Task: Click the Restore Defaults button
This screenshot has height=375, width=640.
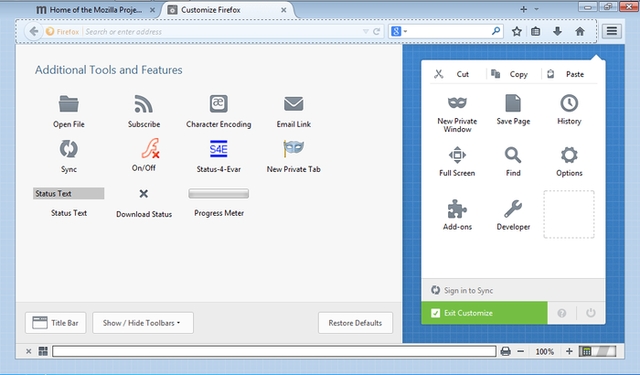Action: coord(355,323)
